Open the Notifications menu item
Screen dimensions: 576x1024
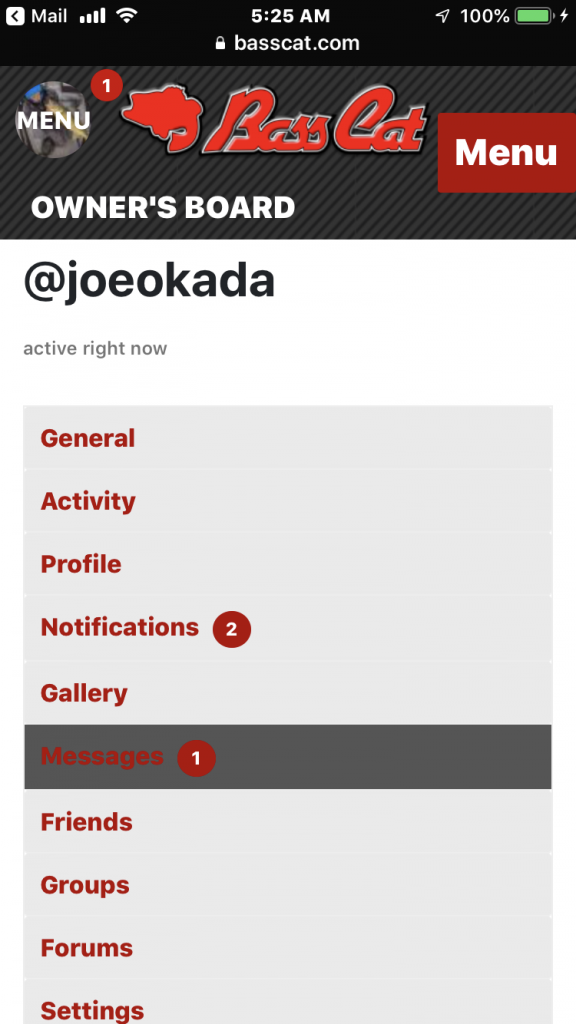click(288, 628)
